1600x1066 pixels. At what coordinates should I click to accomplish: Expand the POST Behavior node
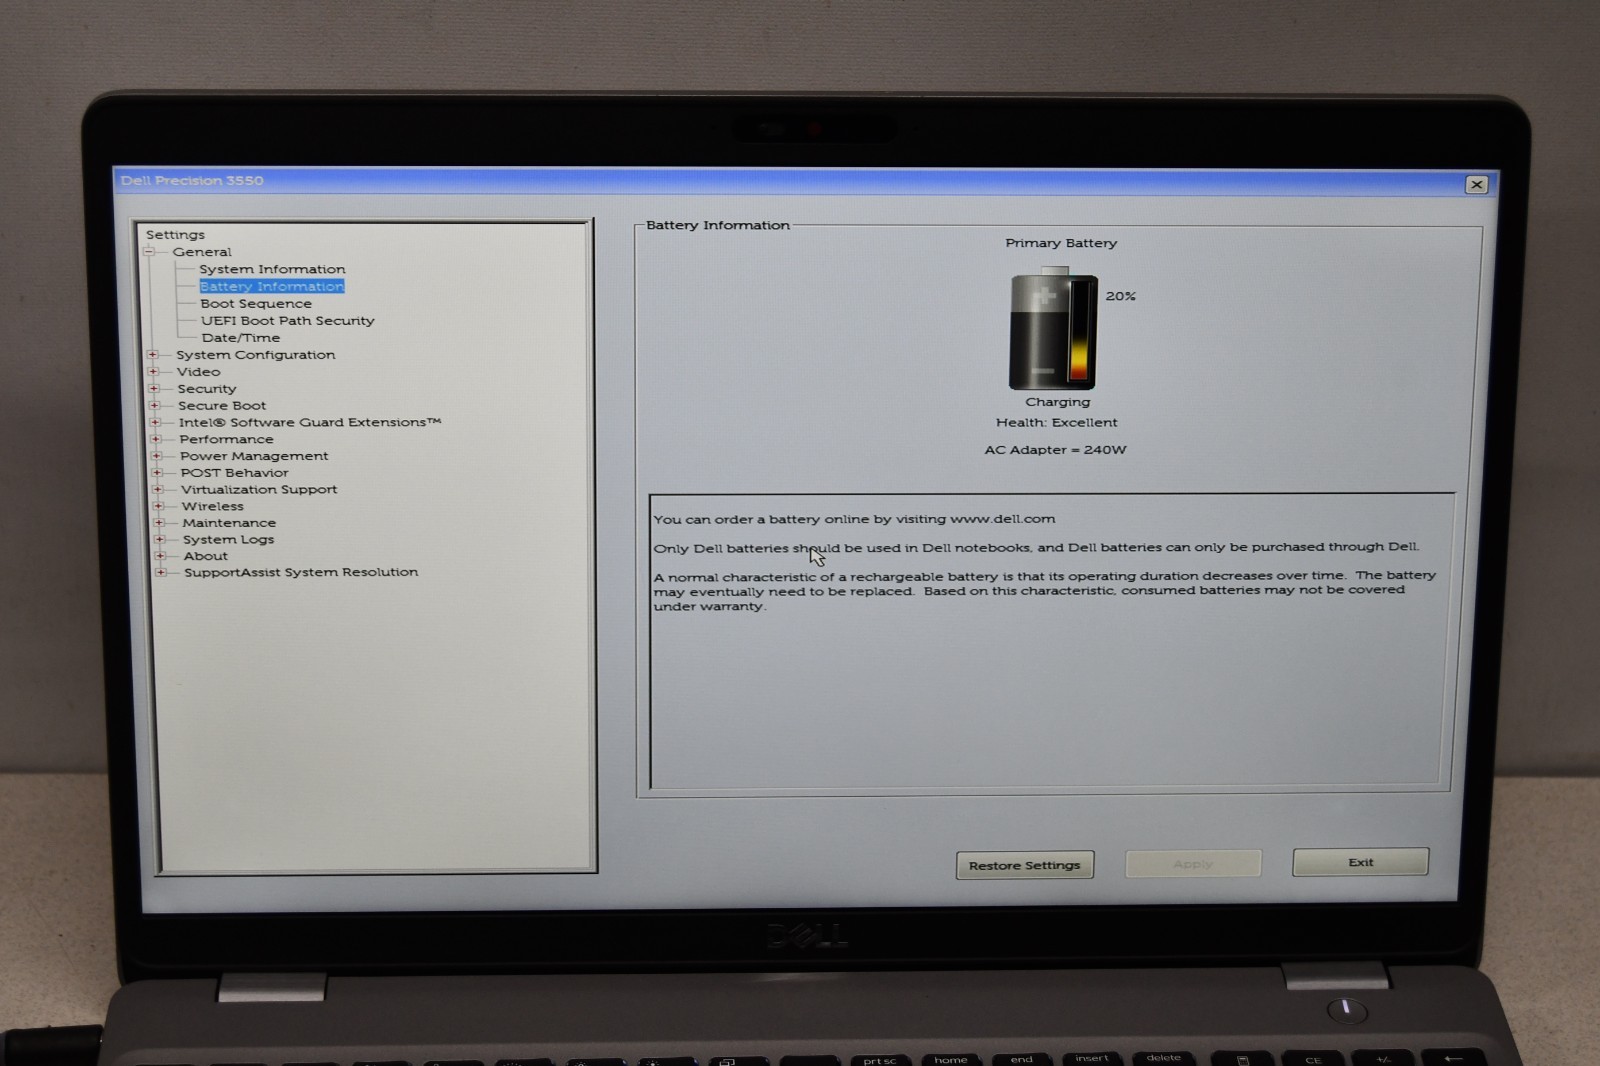(157, 473)
